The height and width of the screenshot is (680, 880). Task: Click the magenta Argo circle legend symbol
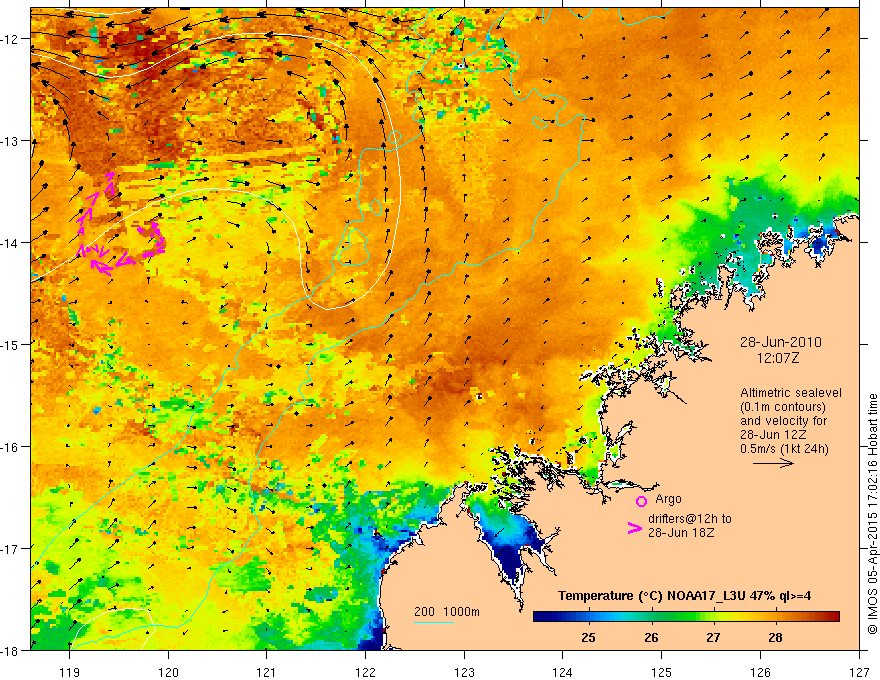tap(641, 502)
